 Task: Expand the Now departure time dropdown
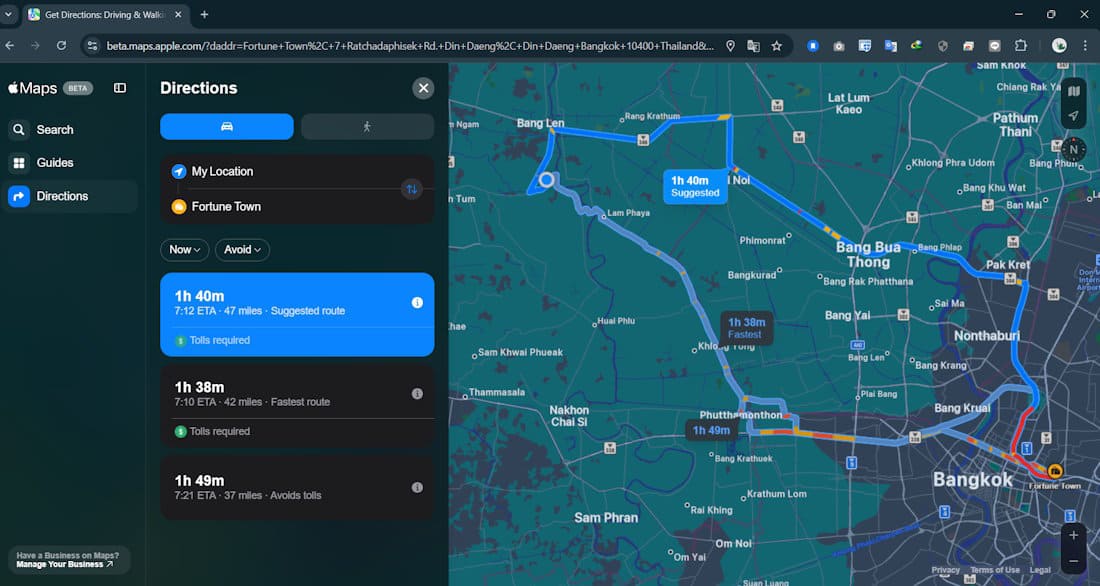[184, 250]
